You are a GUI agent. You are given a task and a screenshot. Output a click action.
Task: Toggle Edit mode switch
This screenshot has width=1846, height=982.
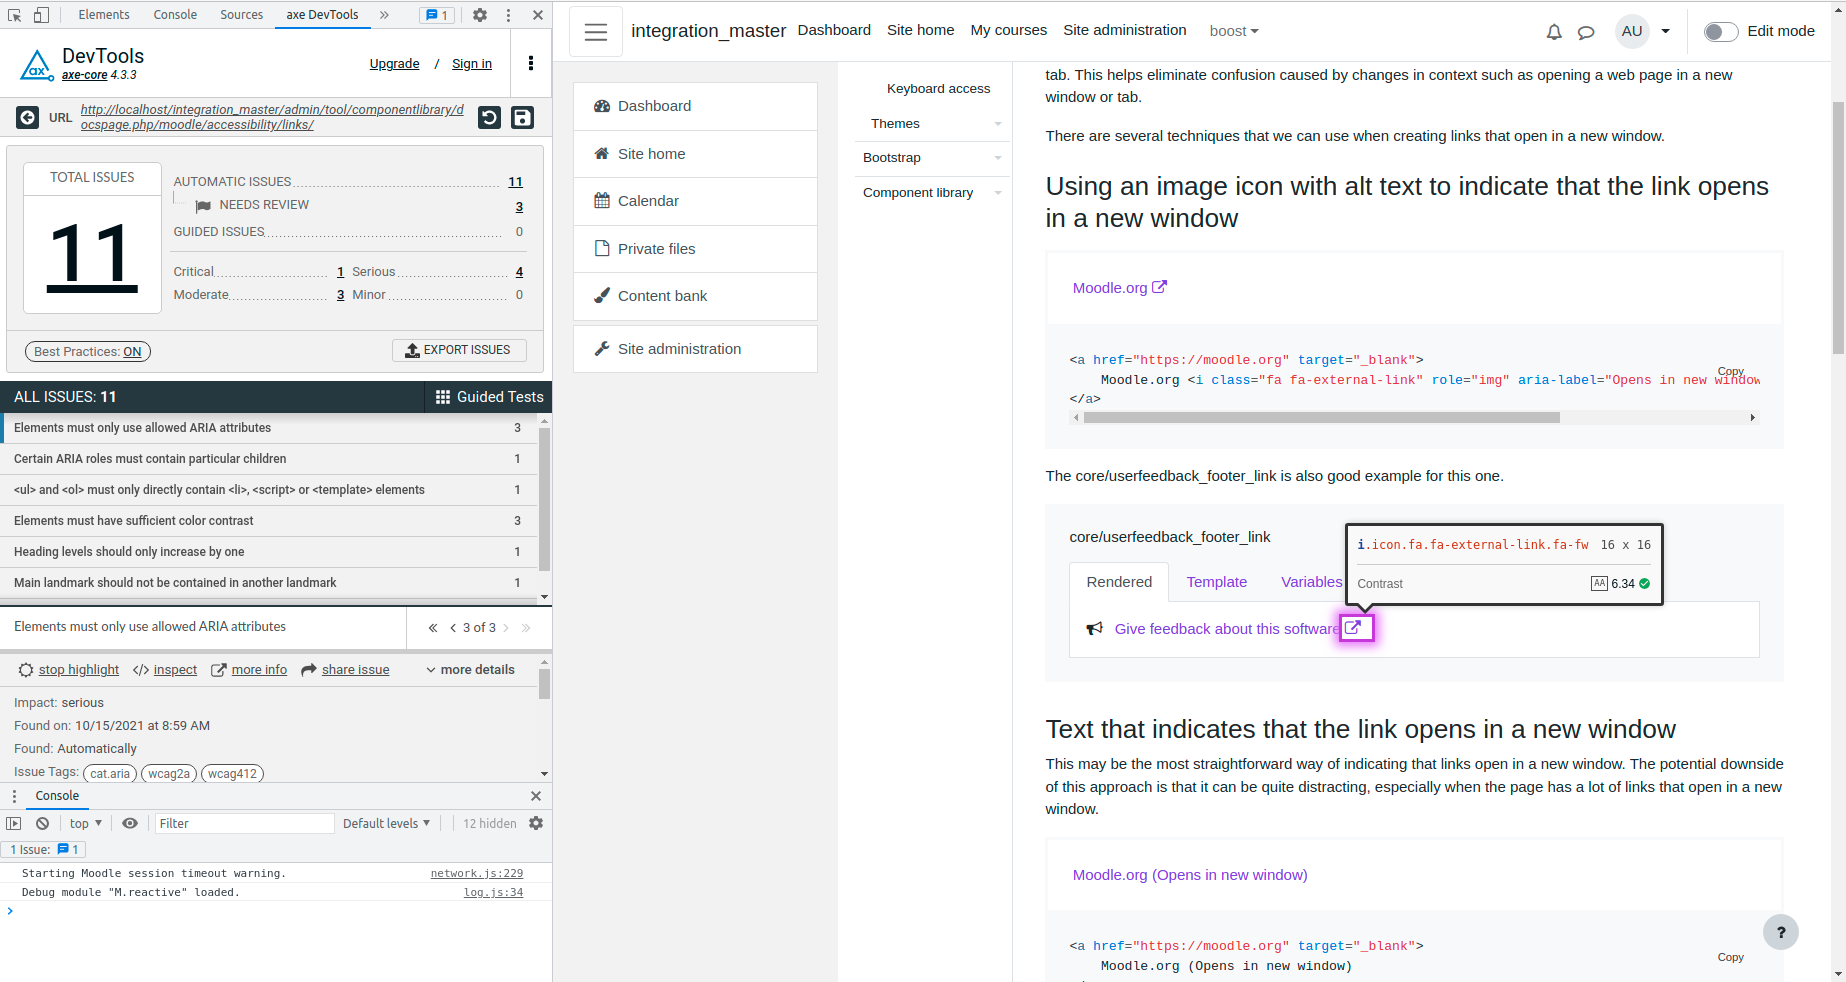1721,32
